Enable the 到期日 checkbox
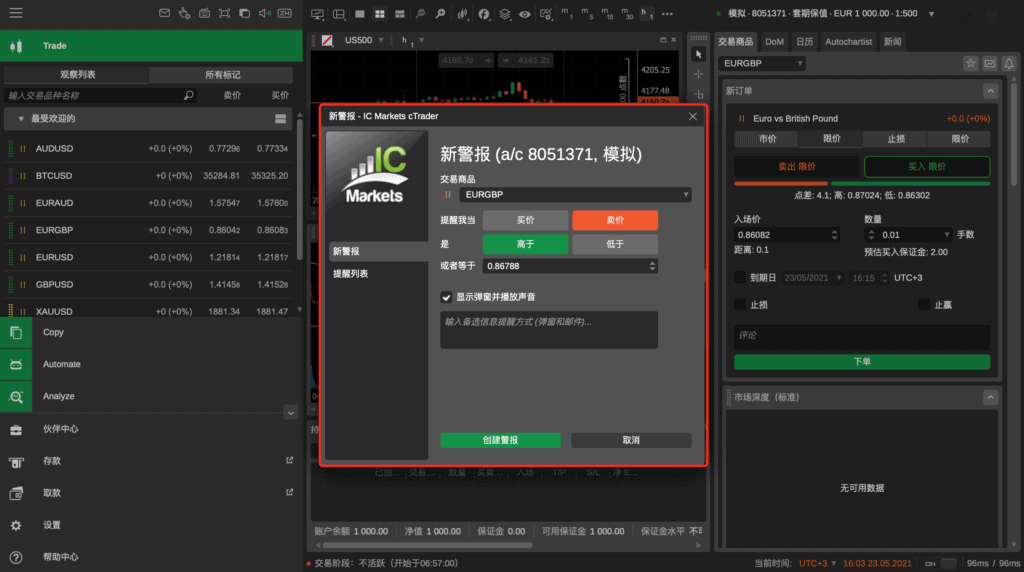The image size is (1024, 572). 740,278
